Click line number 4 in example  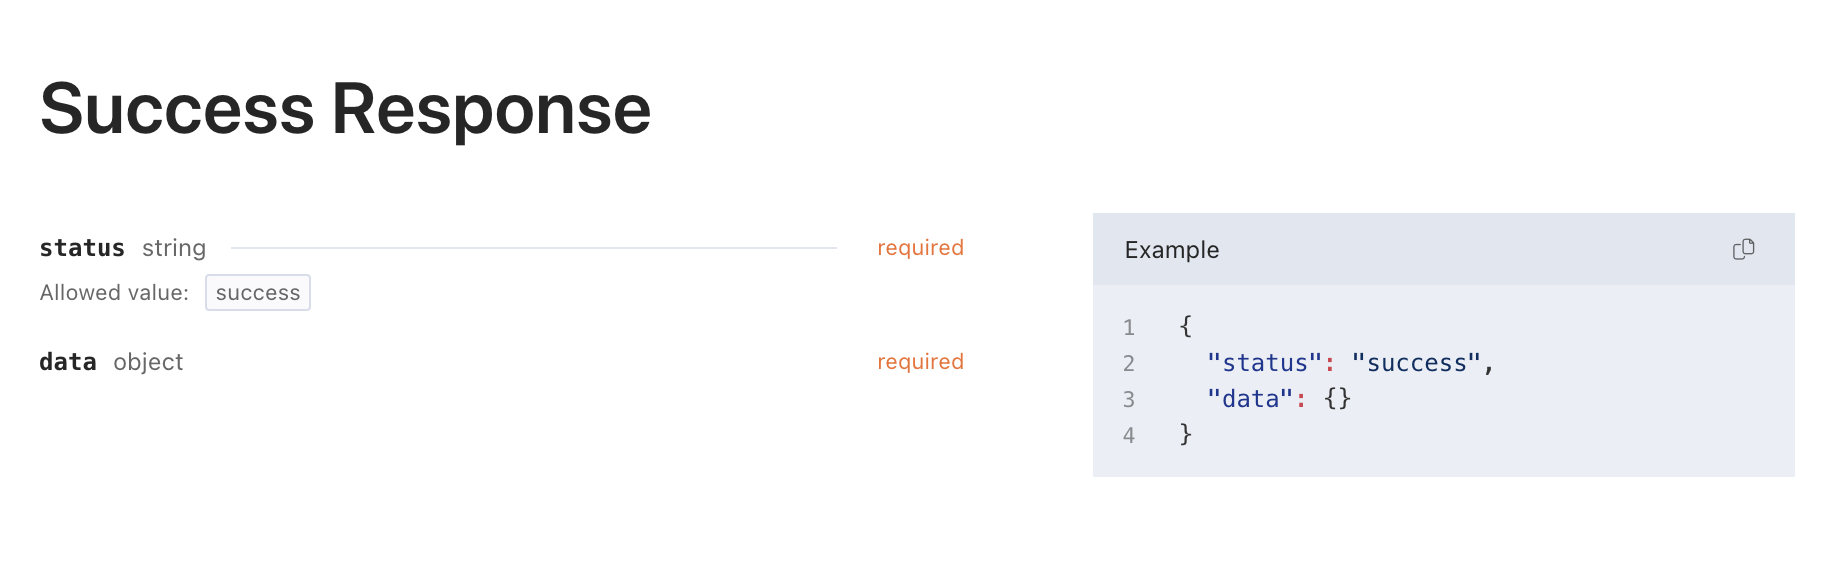(1128, 435)
